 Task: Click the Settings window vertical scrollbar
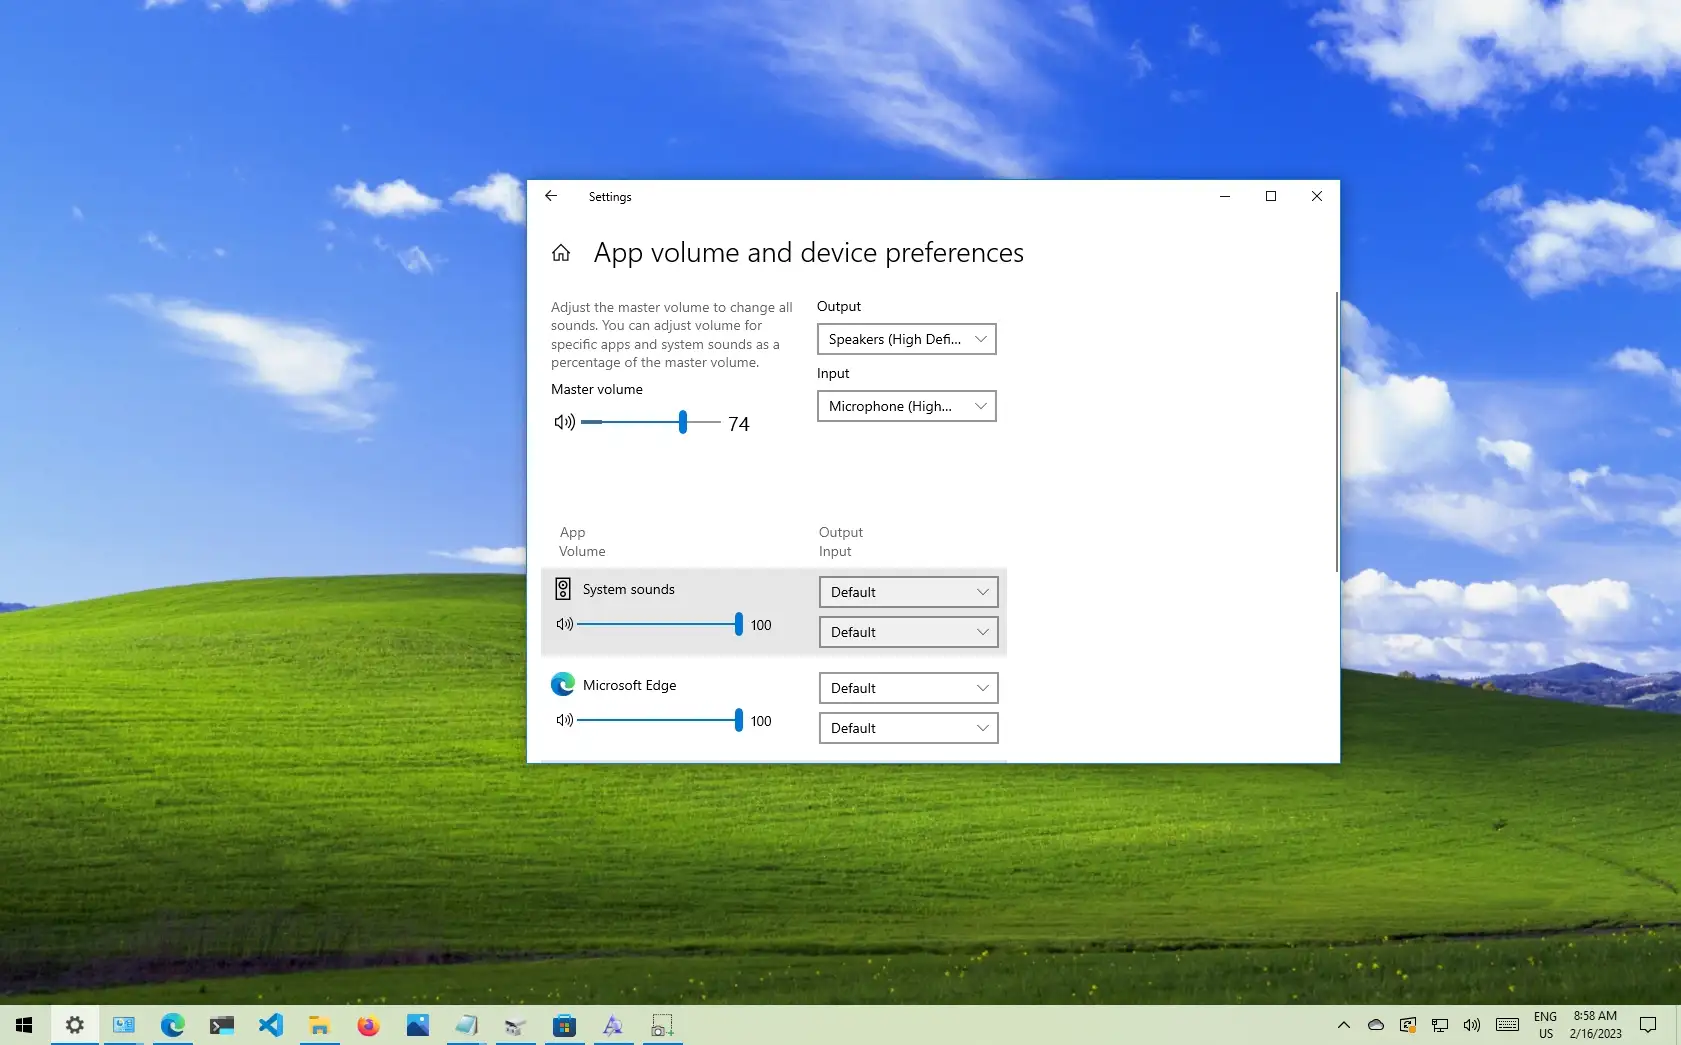click(x=1336, y=432)
